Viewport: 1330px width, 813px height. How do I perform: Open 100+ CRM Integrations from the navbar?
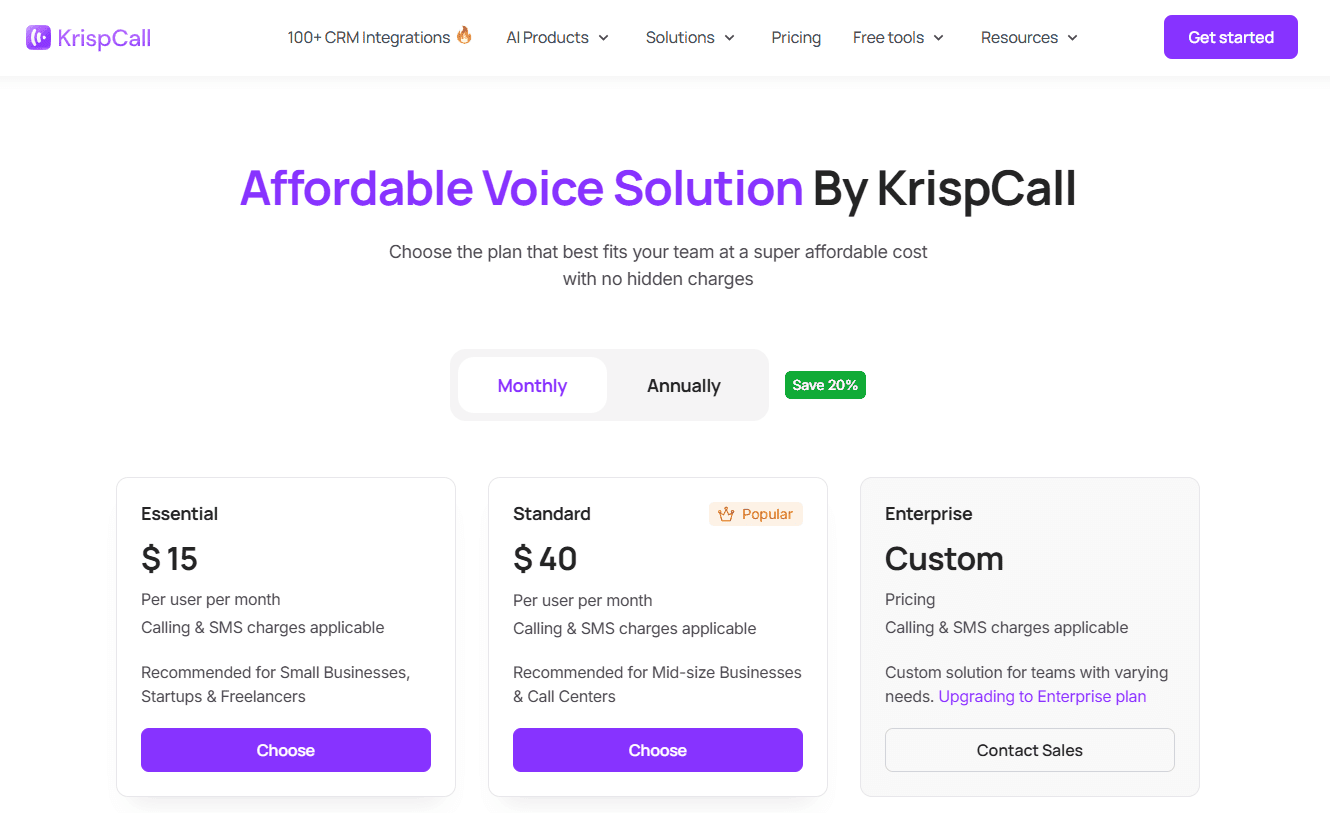368,37
